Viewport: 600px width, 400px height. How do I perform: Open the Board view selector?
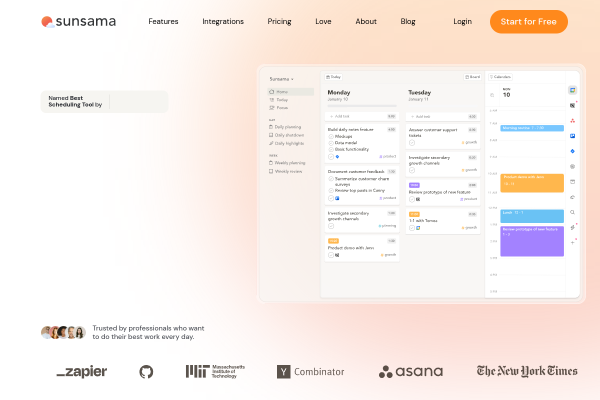(473, 77)
